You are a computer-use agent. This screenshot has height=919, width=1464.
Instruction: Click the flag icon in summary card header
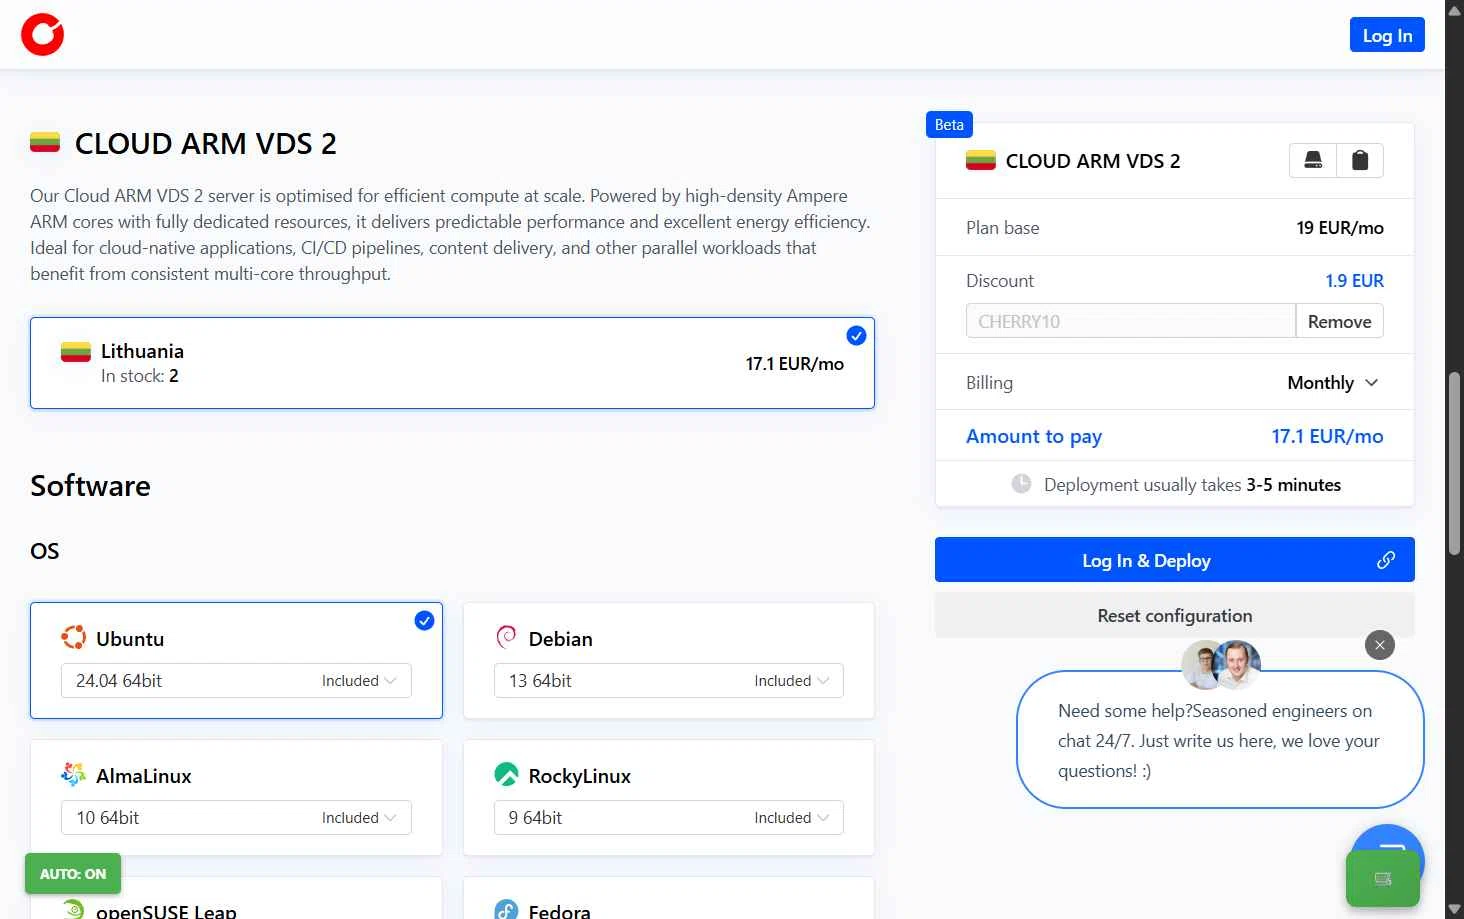(981, 160)
